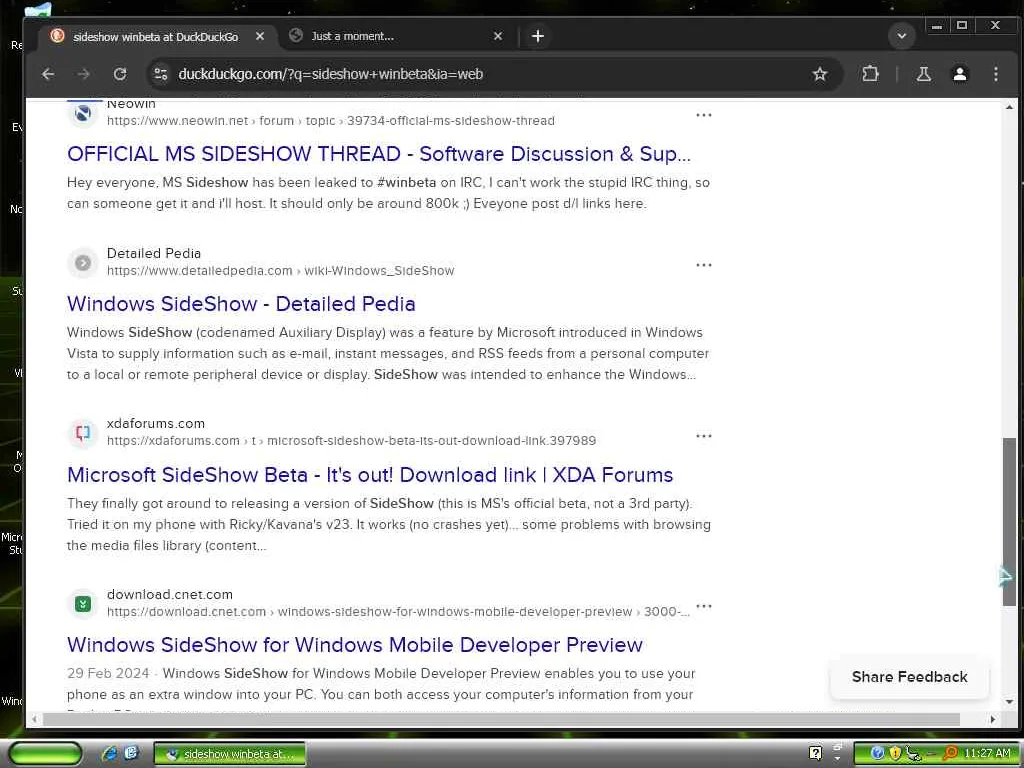1024x768 pixels.
Task: Click the detailedpedia.com wiki URL
Action: pos(280,270)
